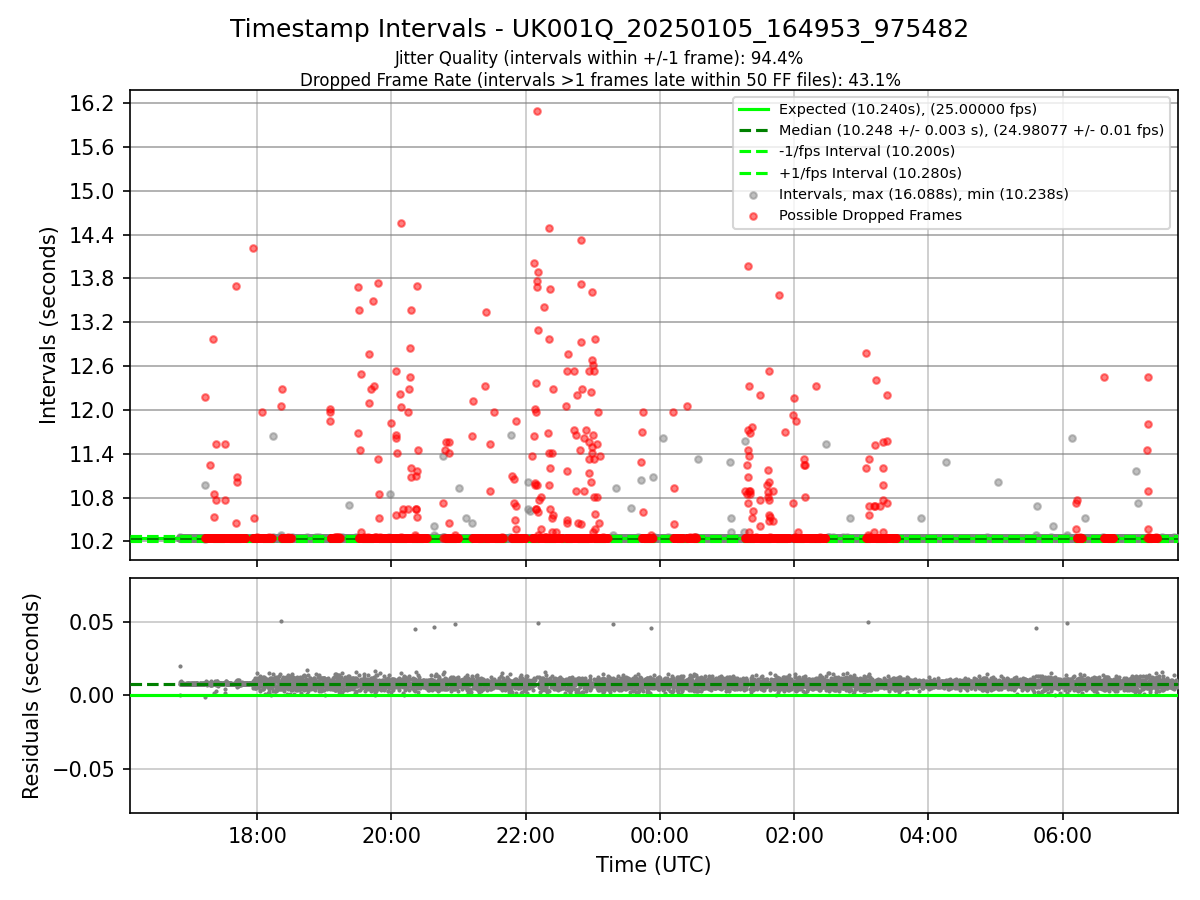This screenshot has height=900, width=1200.
Task: Click legend entry '-1/fps Interval (10.200s)'
Action: click(x=866, y=151)
